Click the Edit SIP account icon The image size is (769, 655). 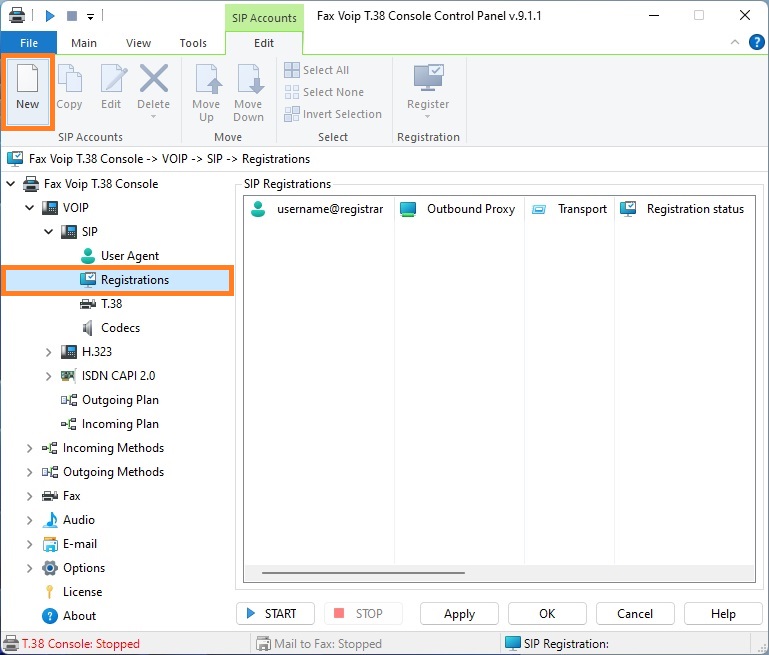pos(113,78)
